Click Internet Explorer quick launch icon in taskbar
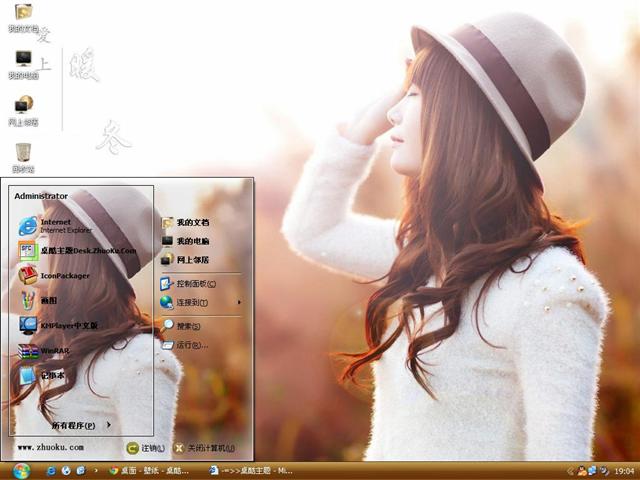The height and width of the screenshot is (480, 640). coord(51,471)
